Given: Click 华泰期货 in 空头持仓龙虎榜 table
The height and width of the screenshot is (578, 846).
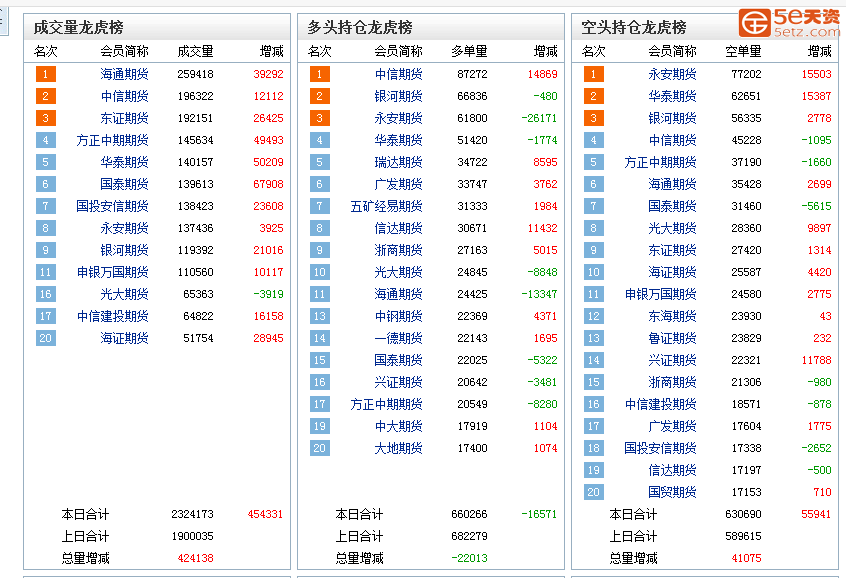Looking at the screenshot, I should click(672, 96).
